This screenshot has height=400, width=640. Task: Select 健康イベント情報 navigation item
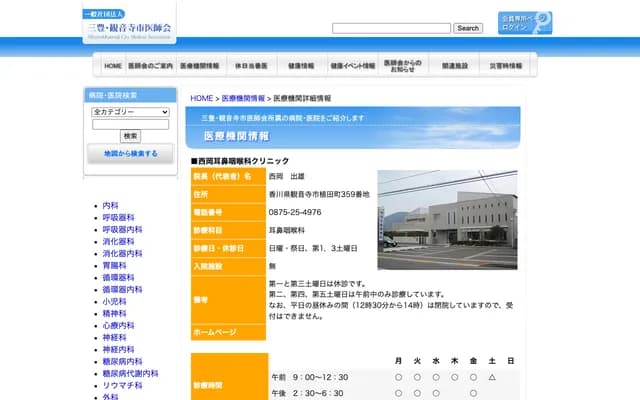[351, 66]
